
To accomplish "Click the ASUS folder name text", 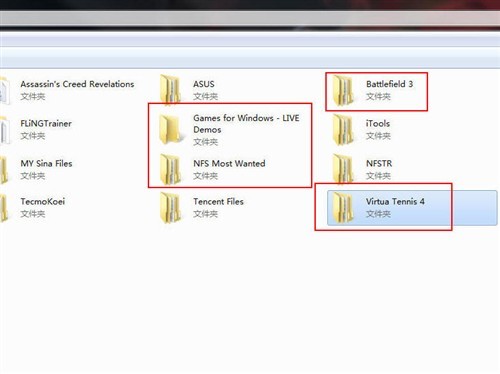I will tap(204, 84).
